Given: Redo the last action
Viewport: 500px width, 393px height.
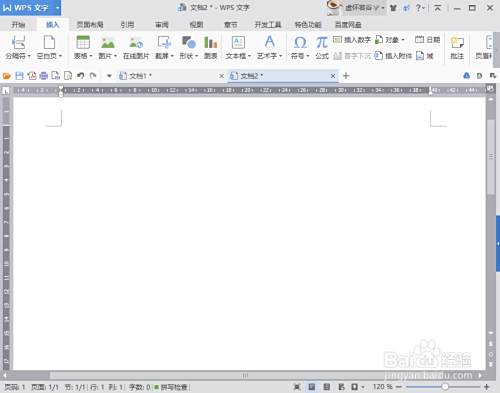Looking at the screenshot, I should [x=93, y=76].
